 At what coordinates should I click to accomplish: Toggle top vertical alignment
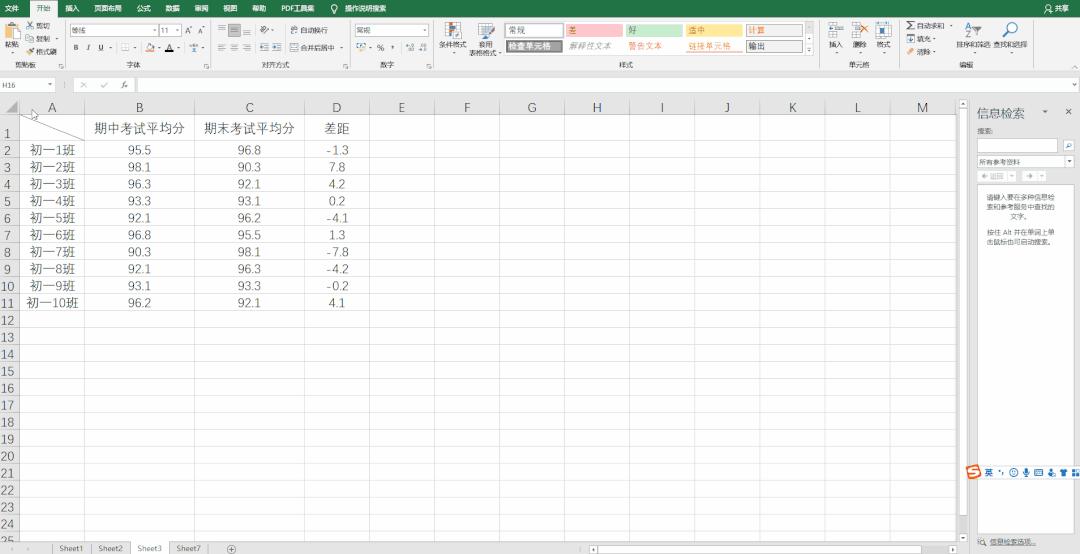[x=222, y=30]
